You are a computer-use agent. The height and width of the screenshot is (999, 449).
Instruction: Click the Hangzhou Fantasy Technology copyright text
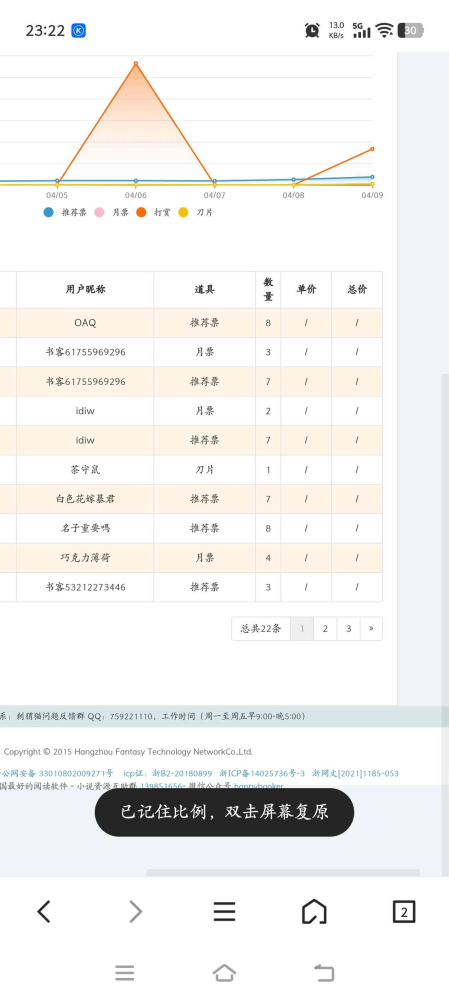(128, 752)
